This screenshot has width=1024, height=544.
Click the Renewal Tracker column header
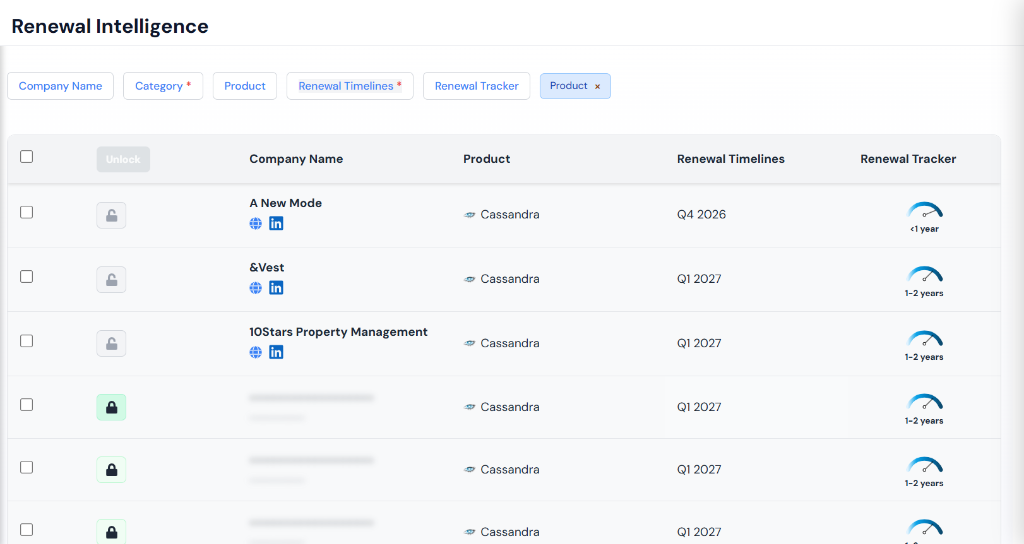click(908, 159)
